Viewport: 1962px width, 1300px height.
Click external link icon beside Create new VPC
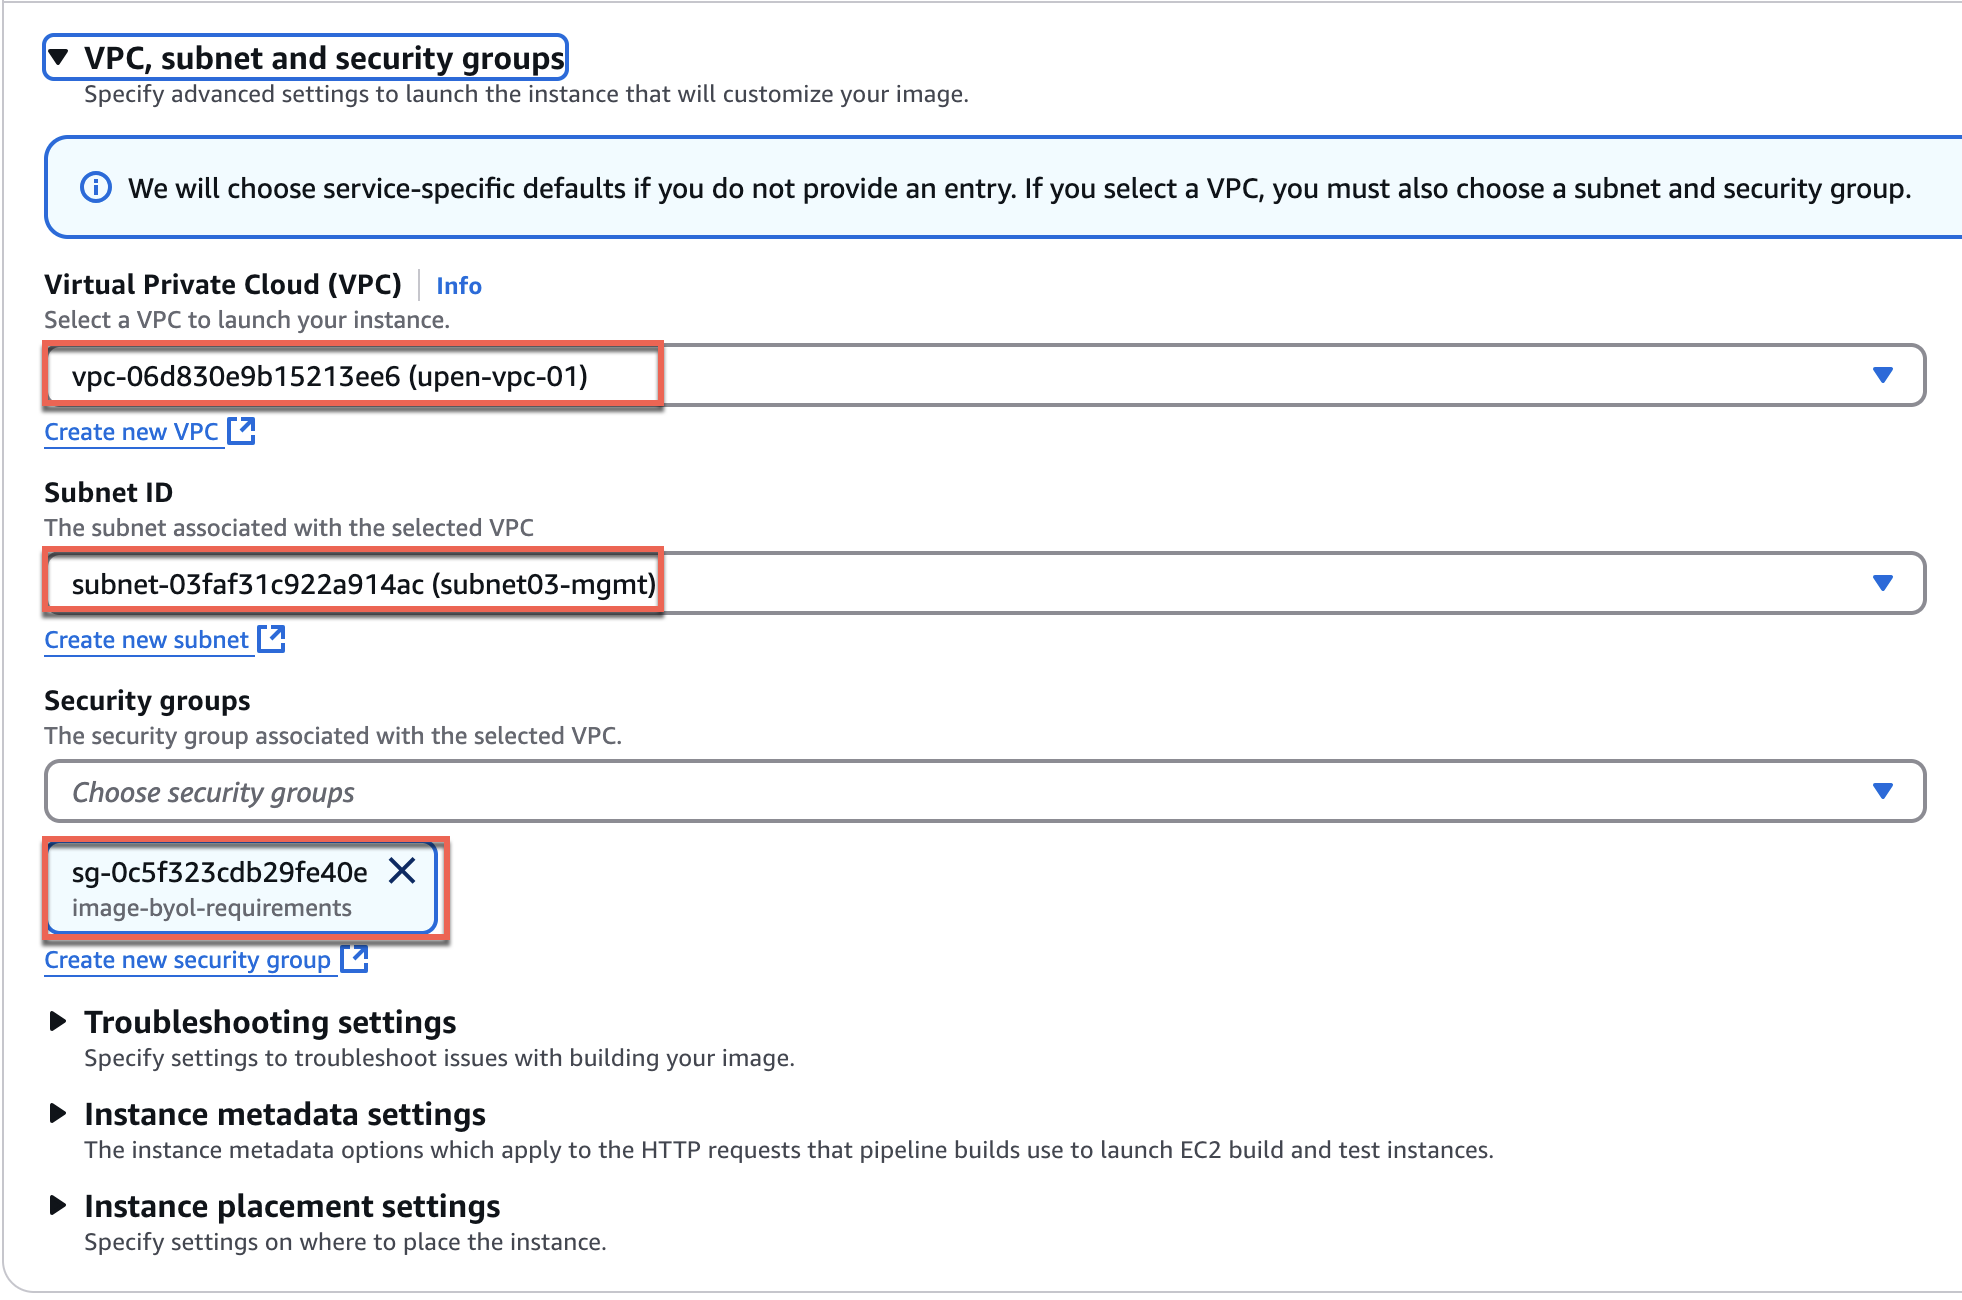tap(241, 431)
